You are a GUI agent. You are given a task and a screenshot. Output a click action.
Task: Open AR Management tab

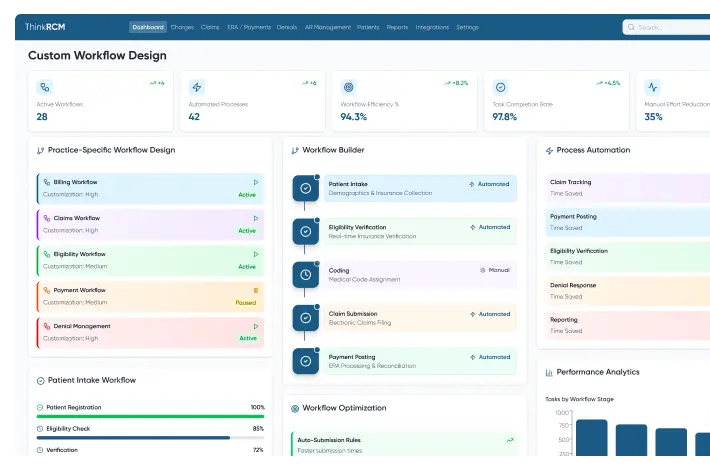point(327,27)
